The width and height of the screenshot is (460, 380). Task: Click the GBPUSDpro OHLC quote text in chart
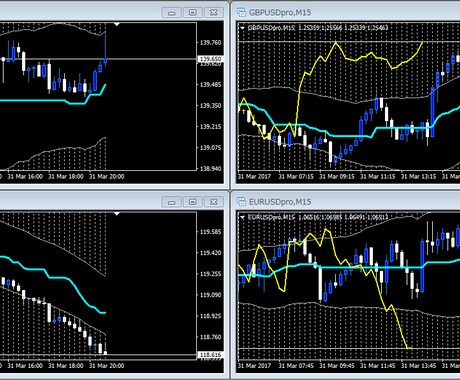(318, 28)
